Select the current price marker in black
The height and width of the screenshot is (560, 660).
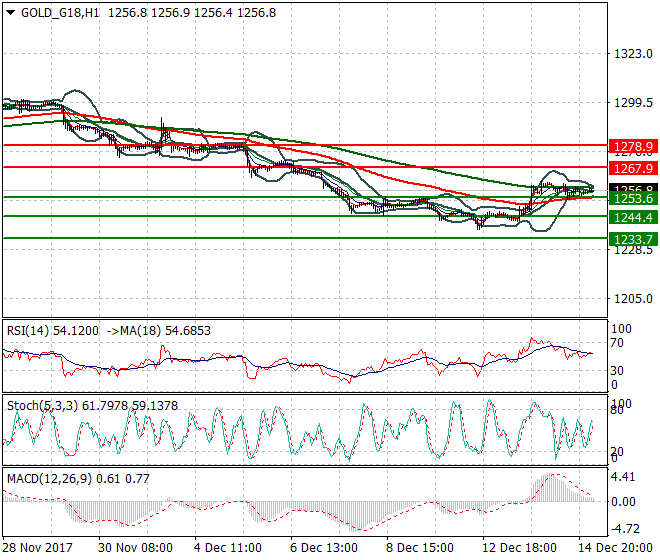pos(633,188)
